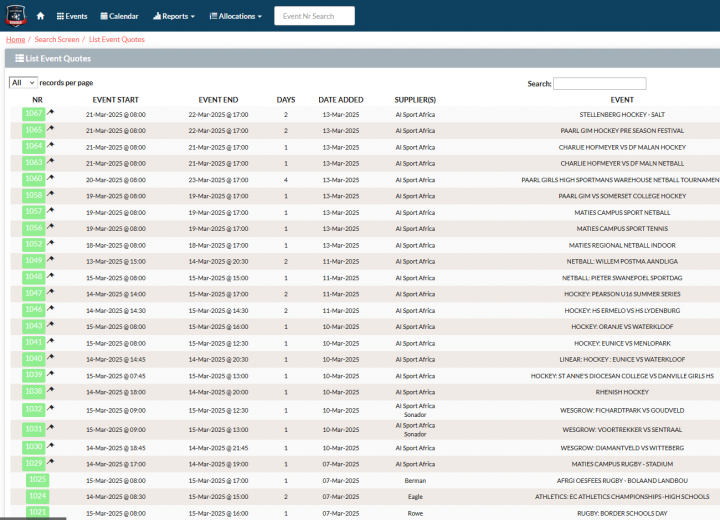The width and height of the screenshot is (720, 520).
Task: Click the share arrow icon beside quote 1064
Action: (x=51, y=145)
